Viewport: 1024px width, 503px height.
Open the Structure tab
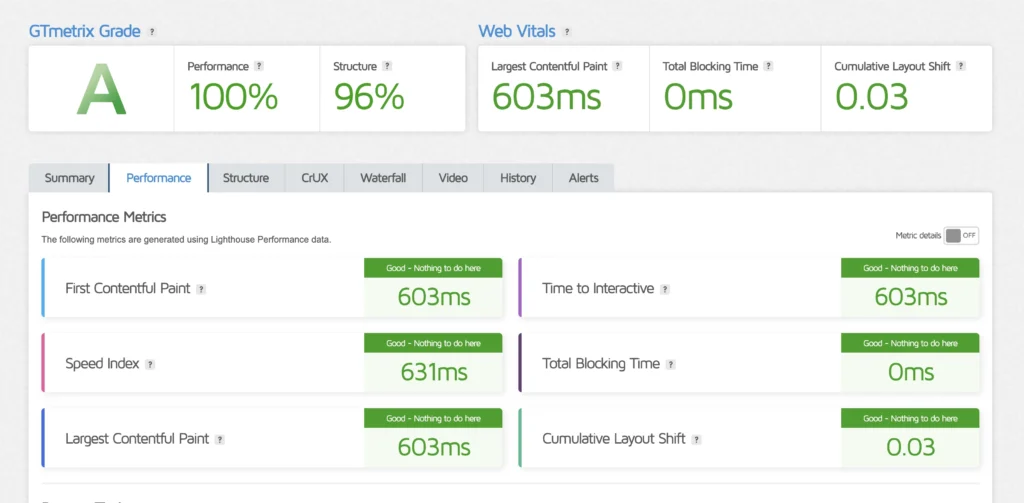click(x=246, y=178)
